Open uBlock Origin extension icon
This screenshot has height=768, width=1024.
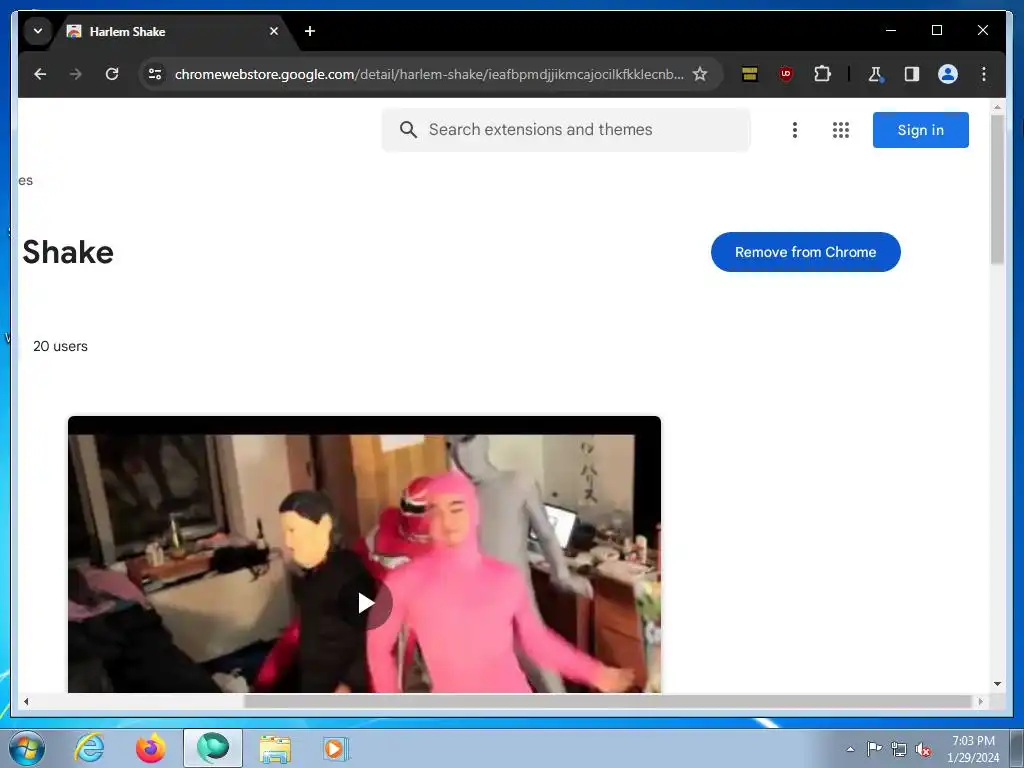click(x=786, y=74)
